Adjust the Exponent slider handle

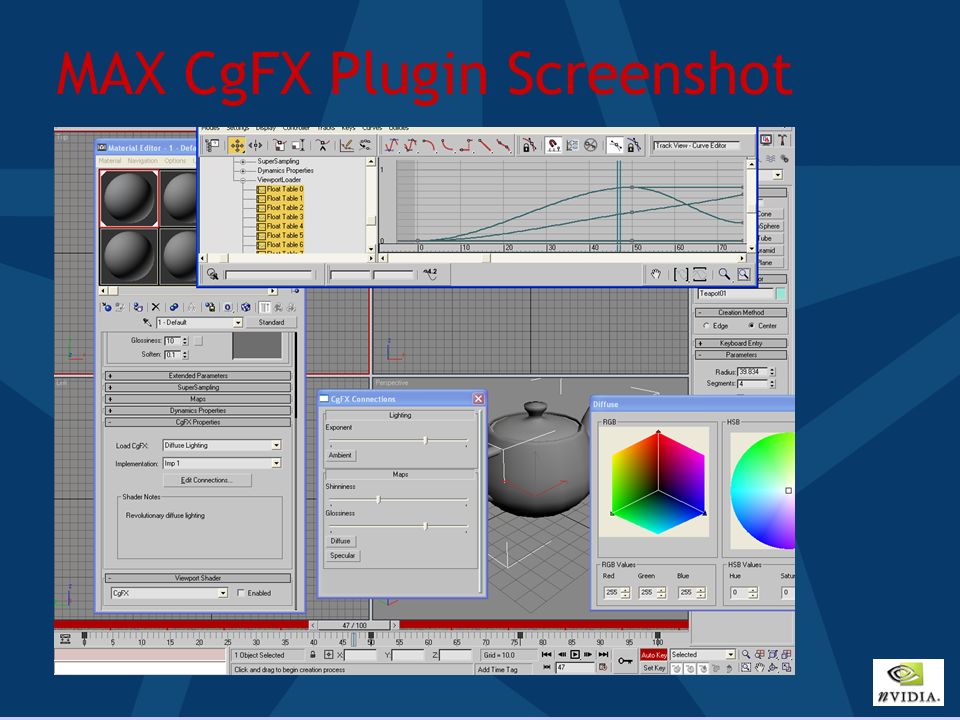[426, 440]
